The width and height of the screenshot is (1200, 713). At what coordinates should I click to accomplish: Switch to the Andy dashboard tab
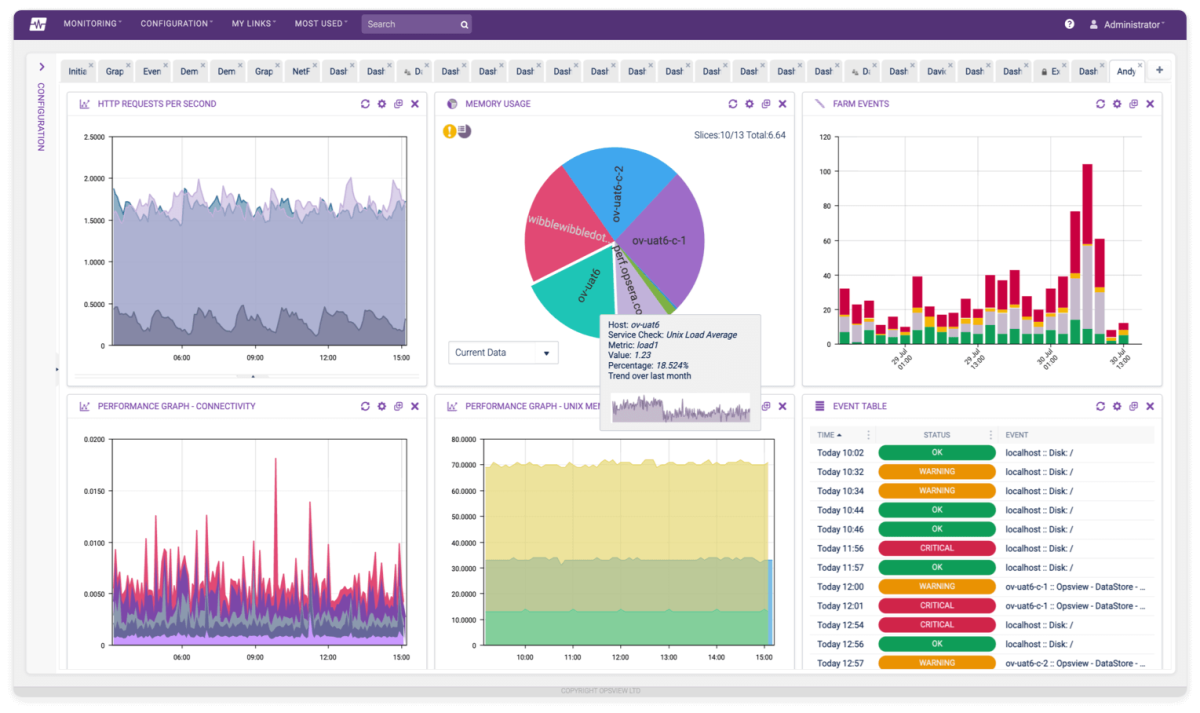[1126, 71]
